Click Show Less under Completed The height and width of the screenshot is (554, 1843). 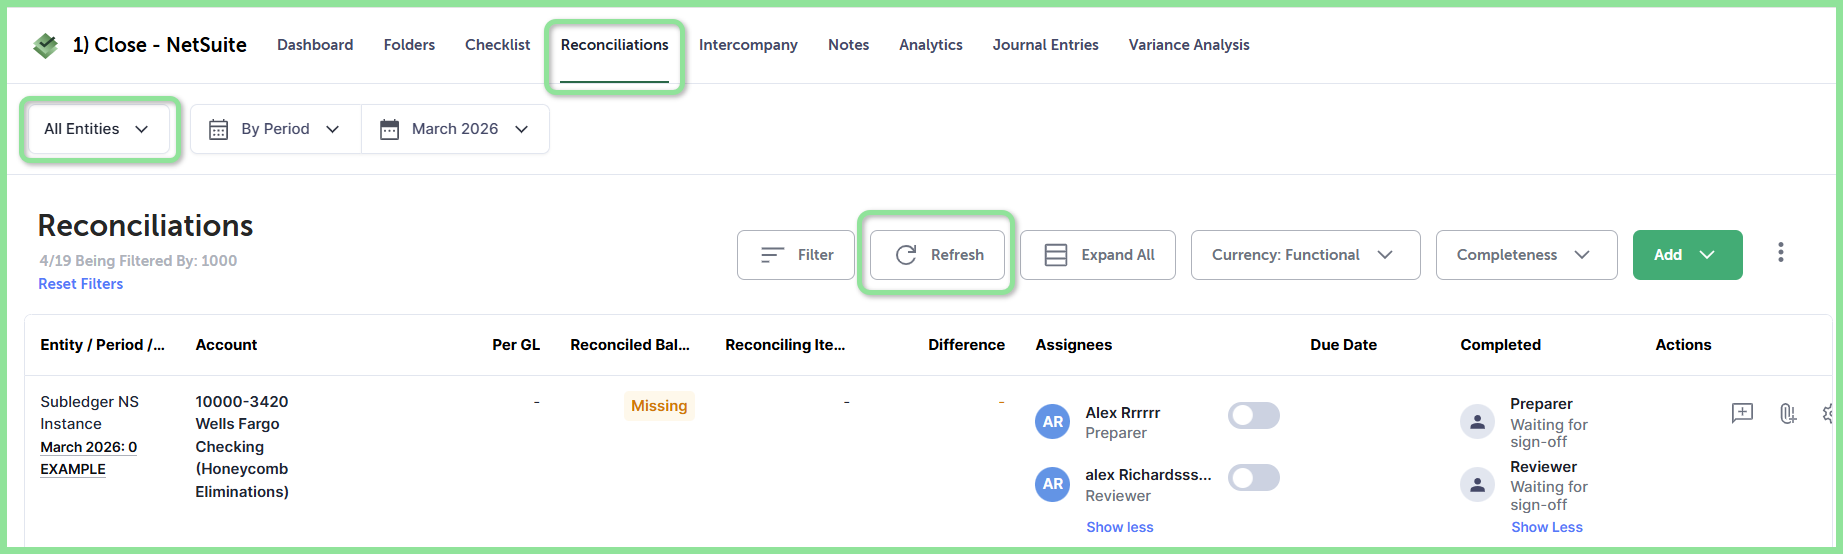click(1546, 527)
